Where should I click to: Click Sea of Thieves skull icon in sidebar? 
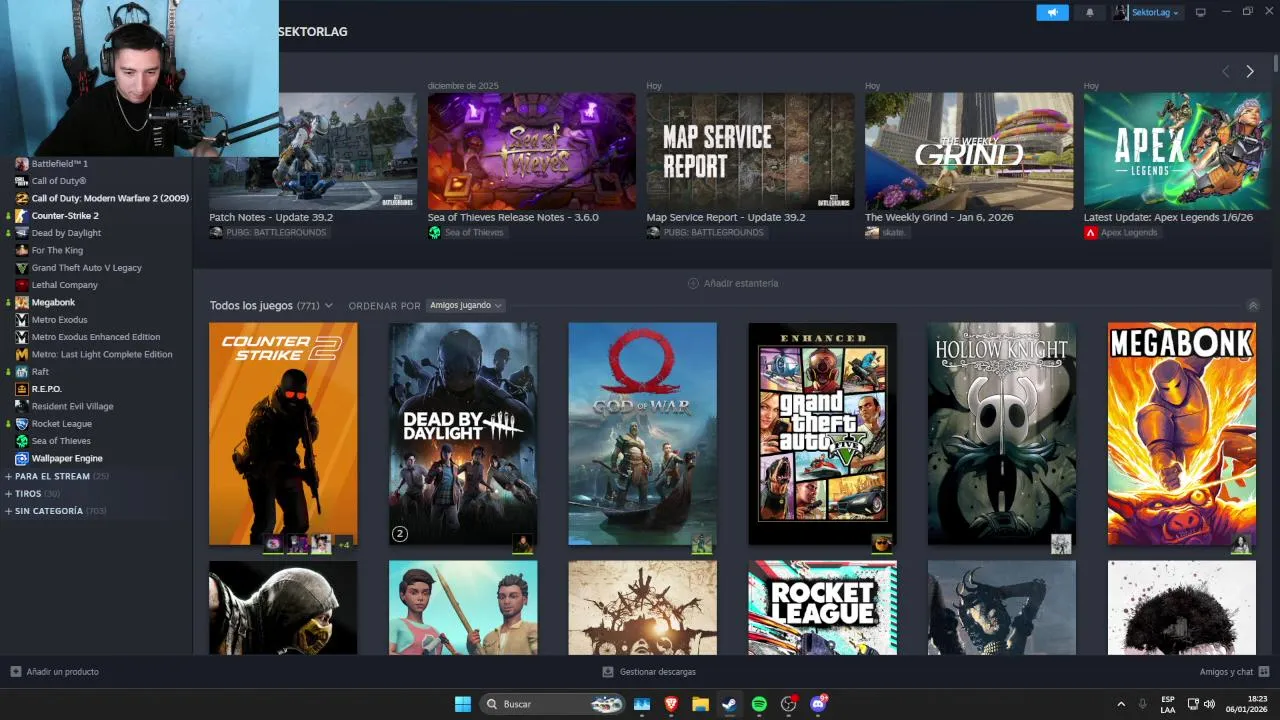[x=22, y=441]
